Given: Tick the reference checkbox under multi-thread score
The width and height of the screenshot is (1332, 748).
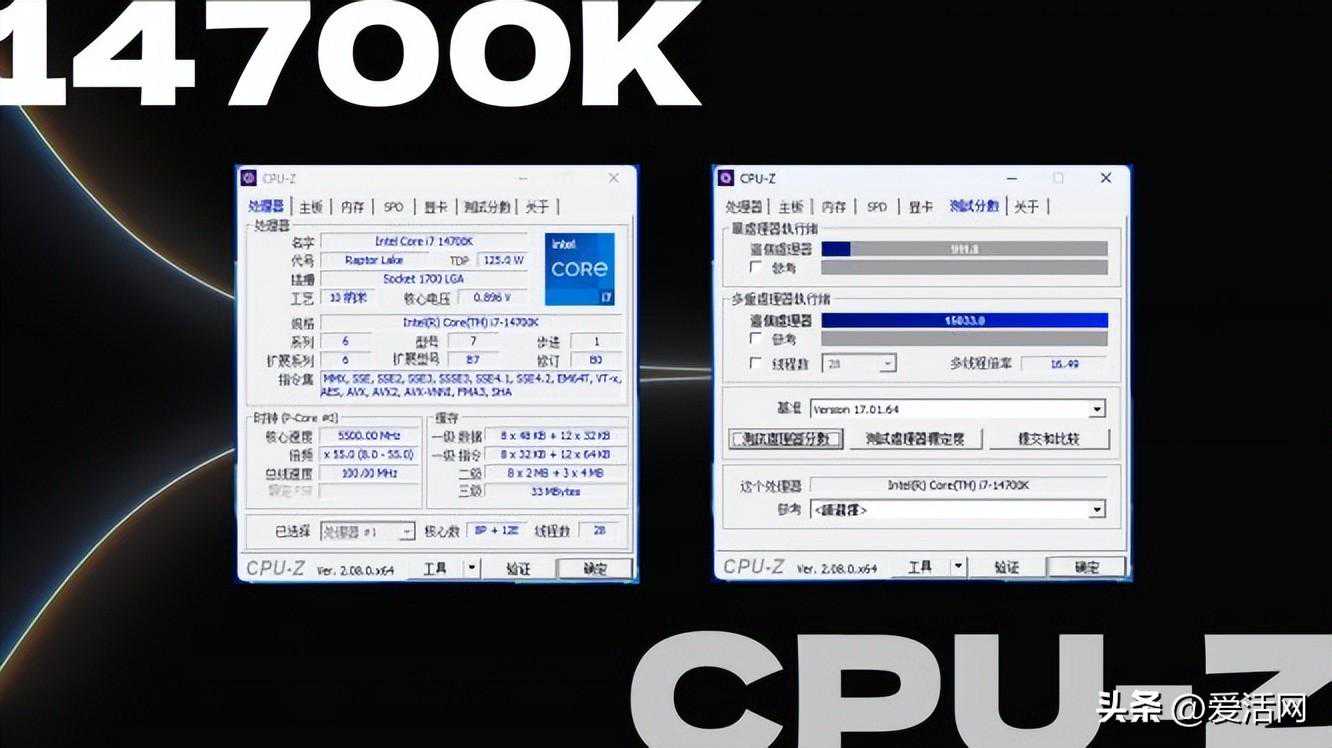Looking at the screenshot, I should [757, 339].
